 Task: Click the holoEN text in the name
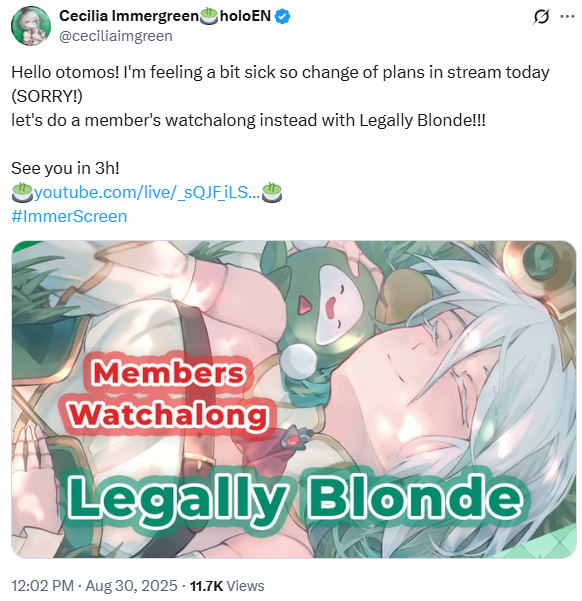(x=245, y=16)
